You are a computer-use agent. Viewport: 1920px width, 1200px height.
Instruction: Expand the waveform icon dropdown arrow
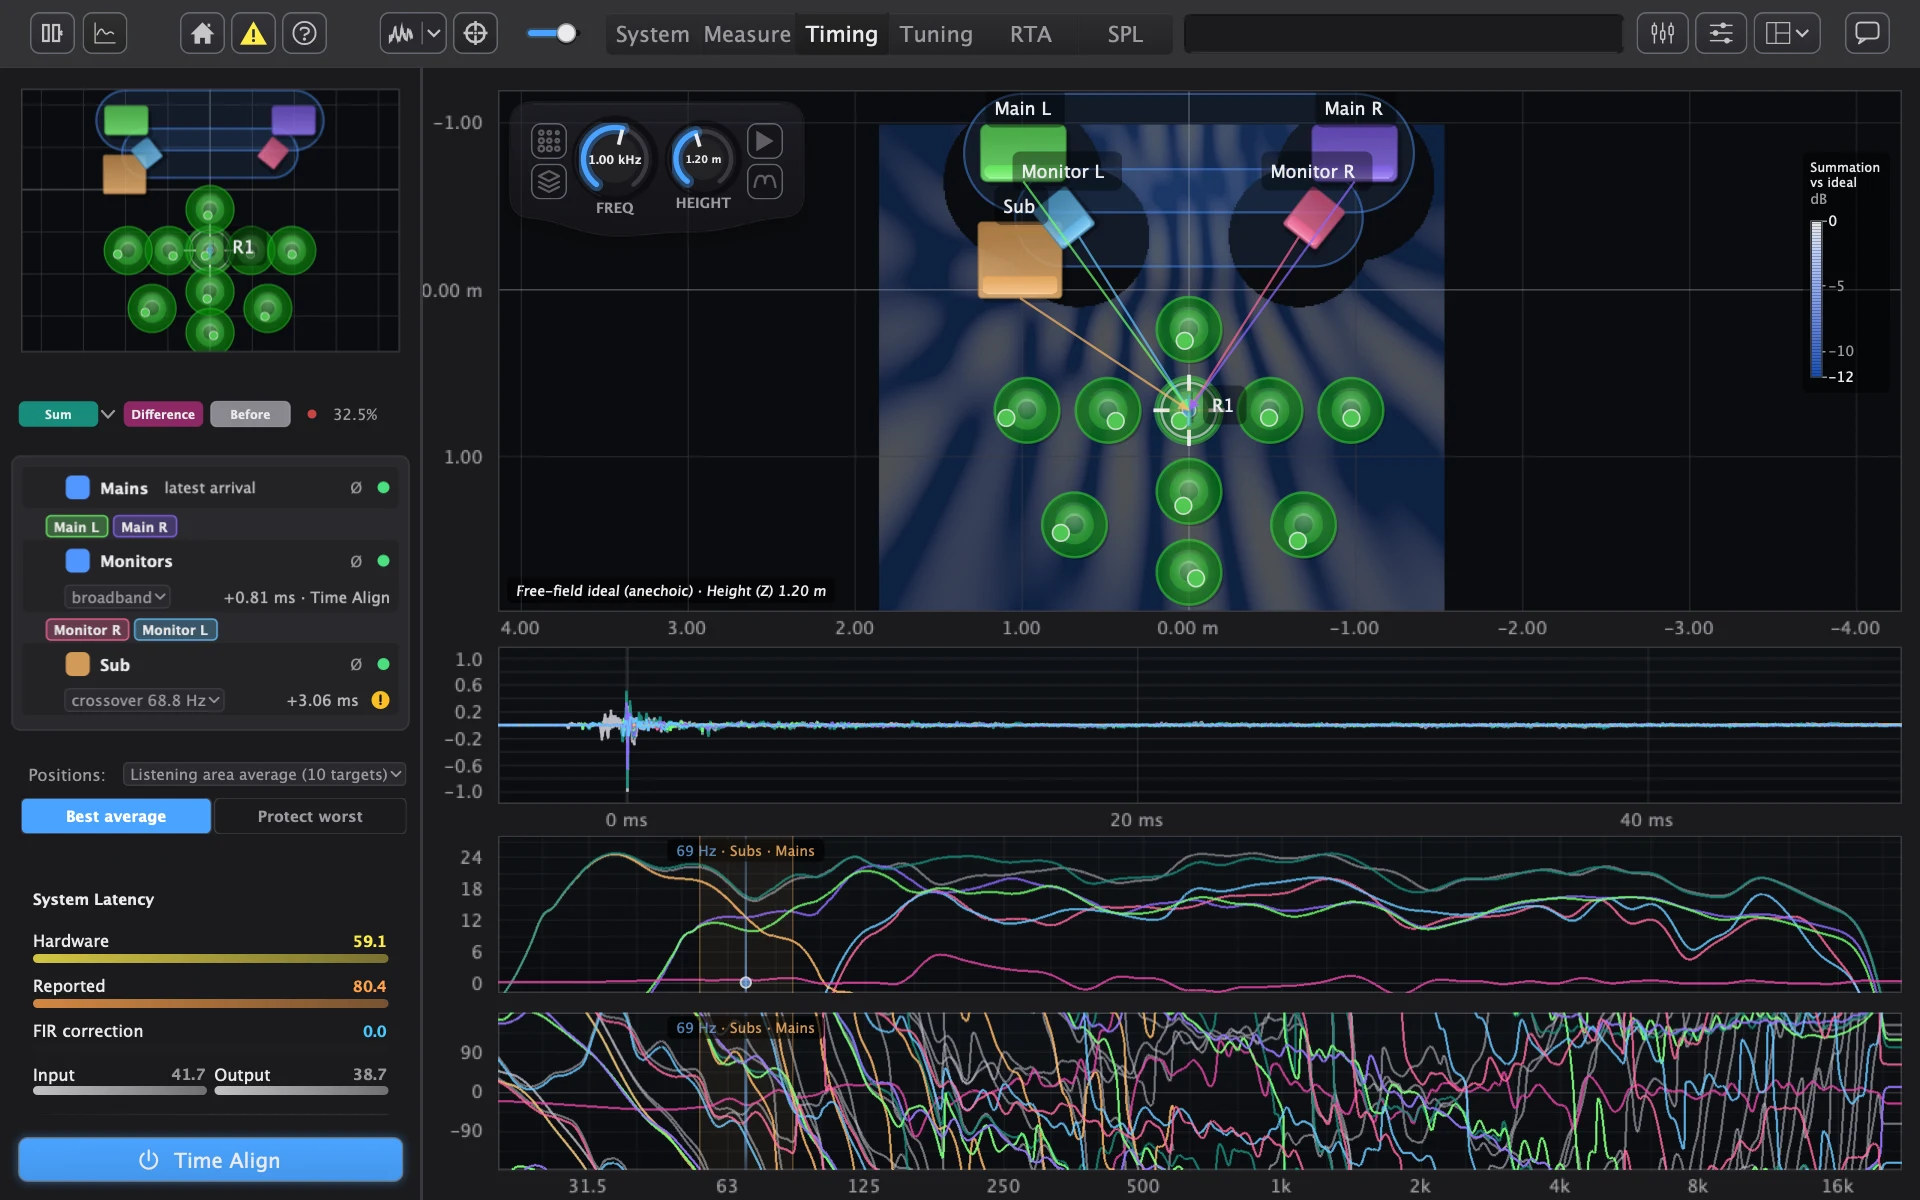pos(434,34)
